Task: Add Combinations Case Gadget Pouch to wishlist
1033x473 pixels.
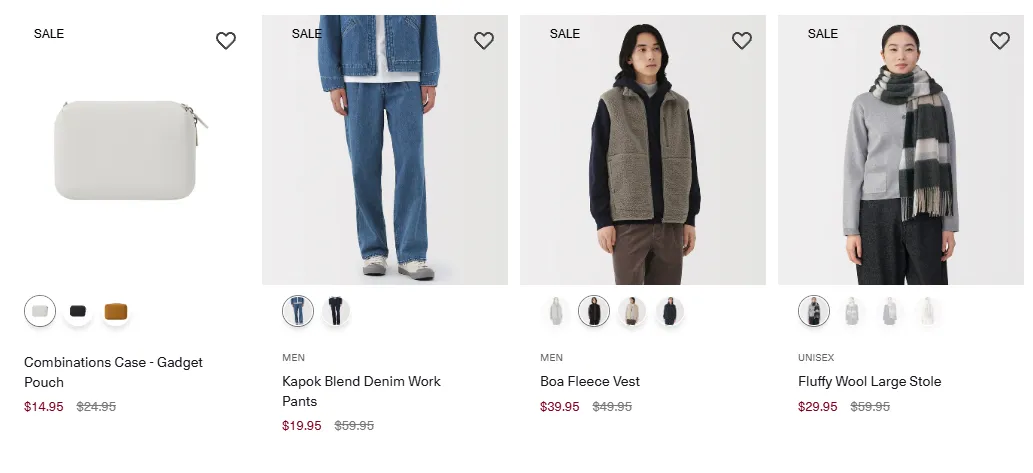Action: tap(226, 41)
